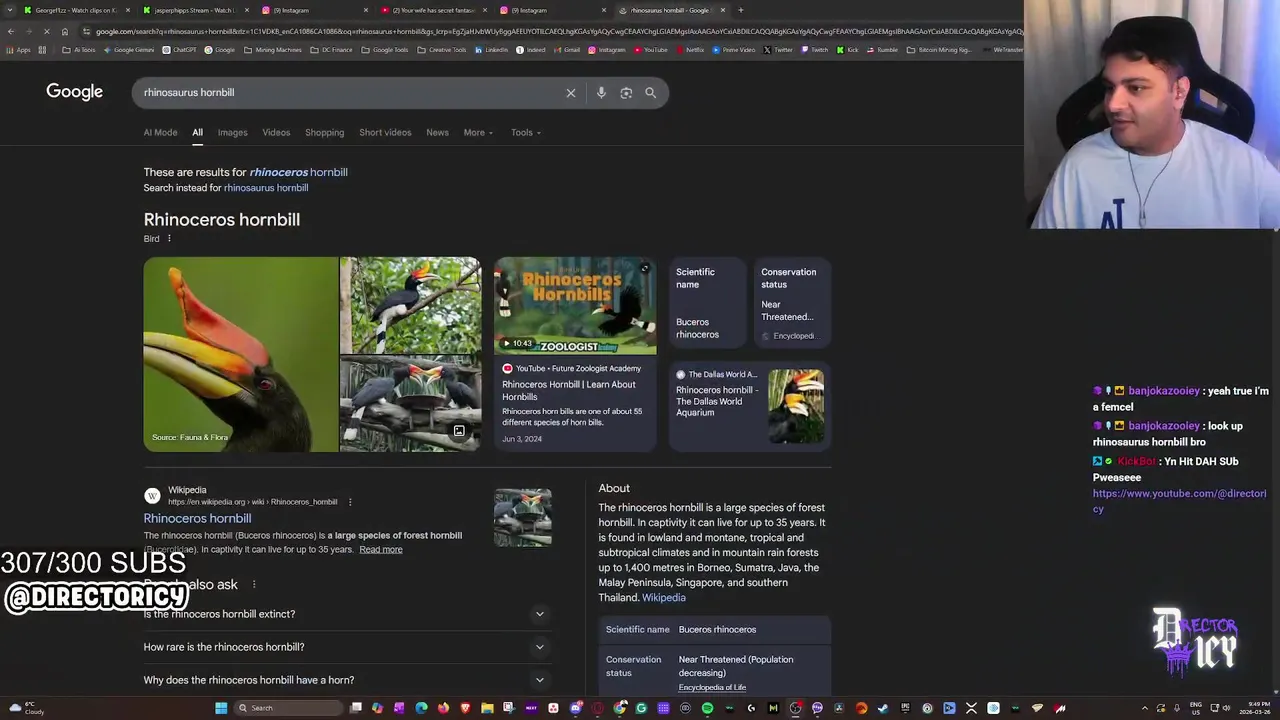
Task: Switch to Shopping results tab
Action: [324, 133]
